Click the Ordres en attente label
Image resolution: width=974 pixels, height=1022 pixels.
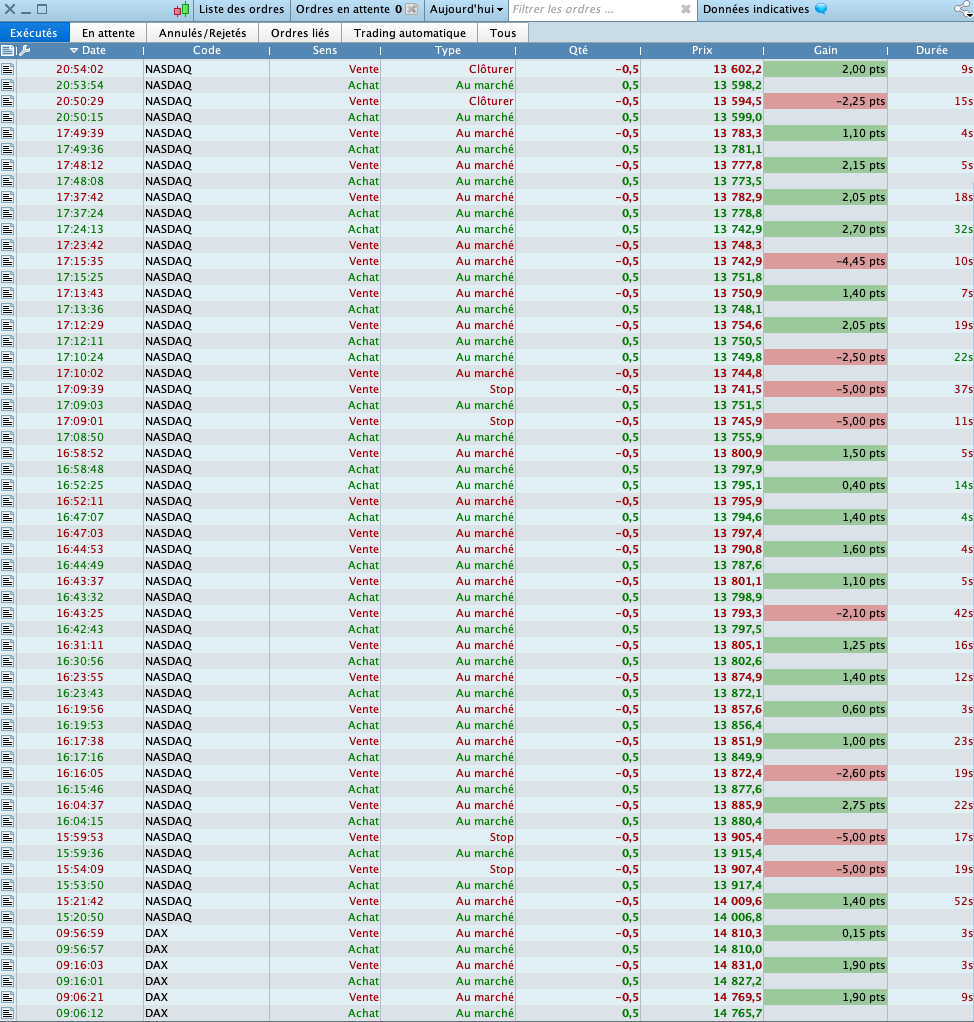pyautogui.click(x=343, y=9)
